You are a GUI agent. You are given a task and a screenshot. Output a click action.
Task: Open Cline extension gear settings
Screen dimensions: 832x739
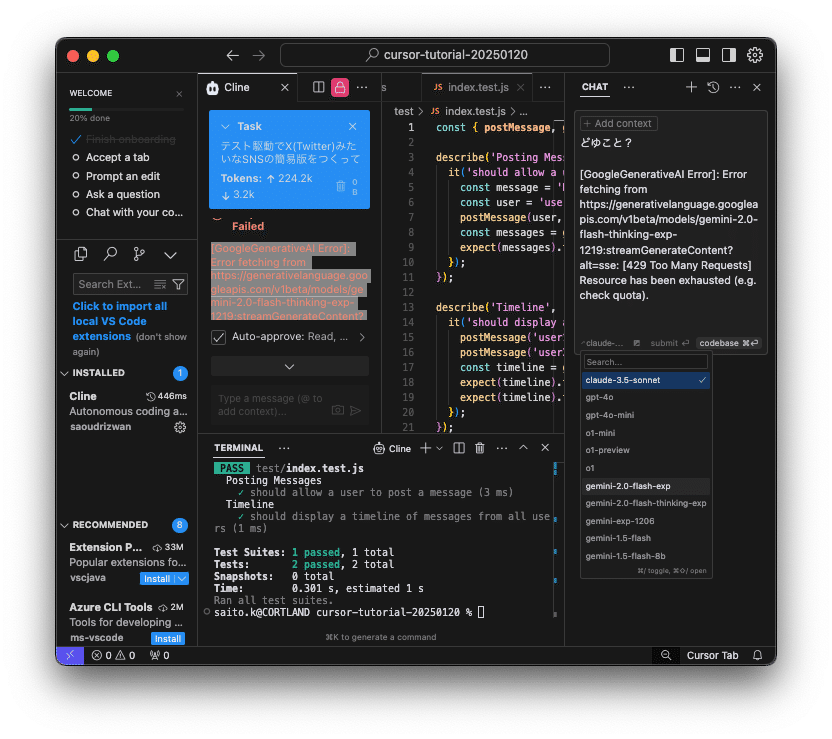(x=180, y=428)
